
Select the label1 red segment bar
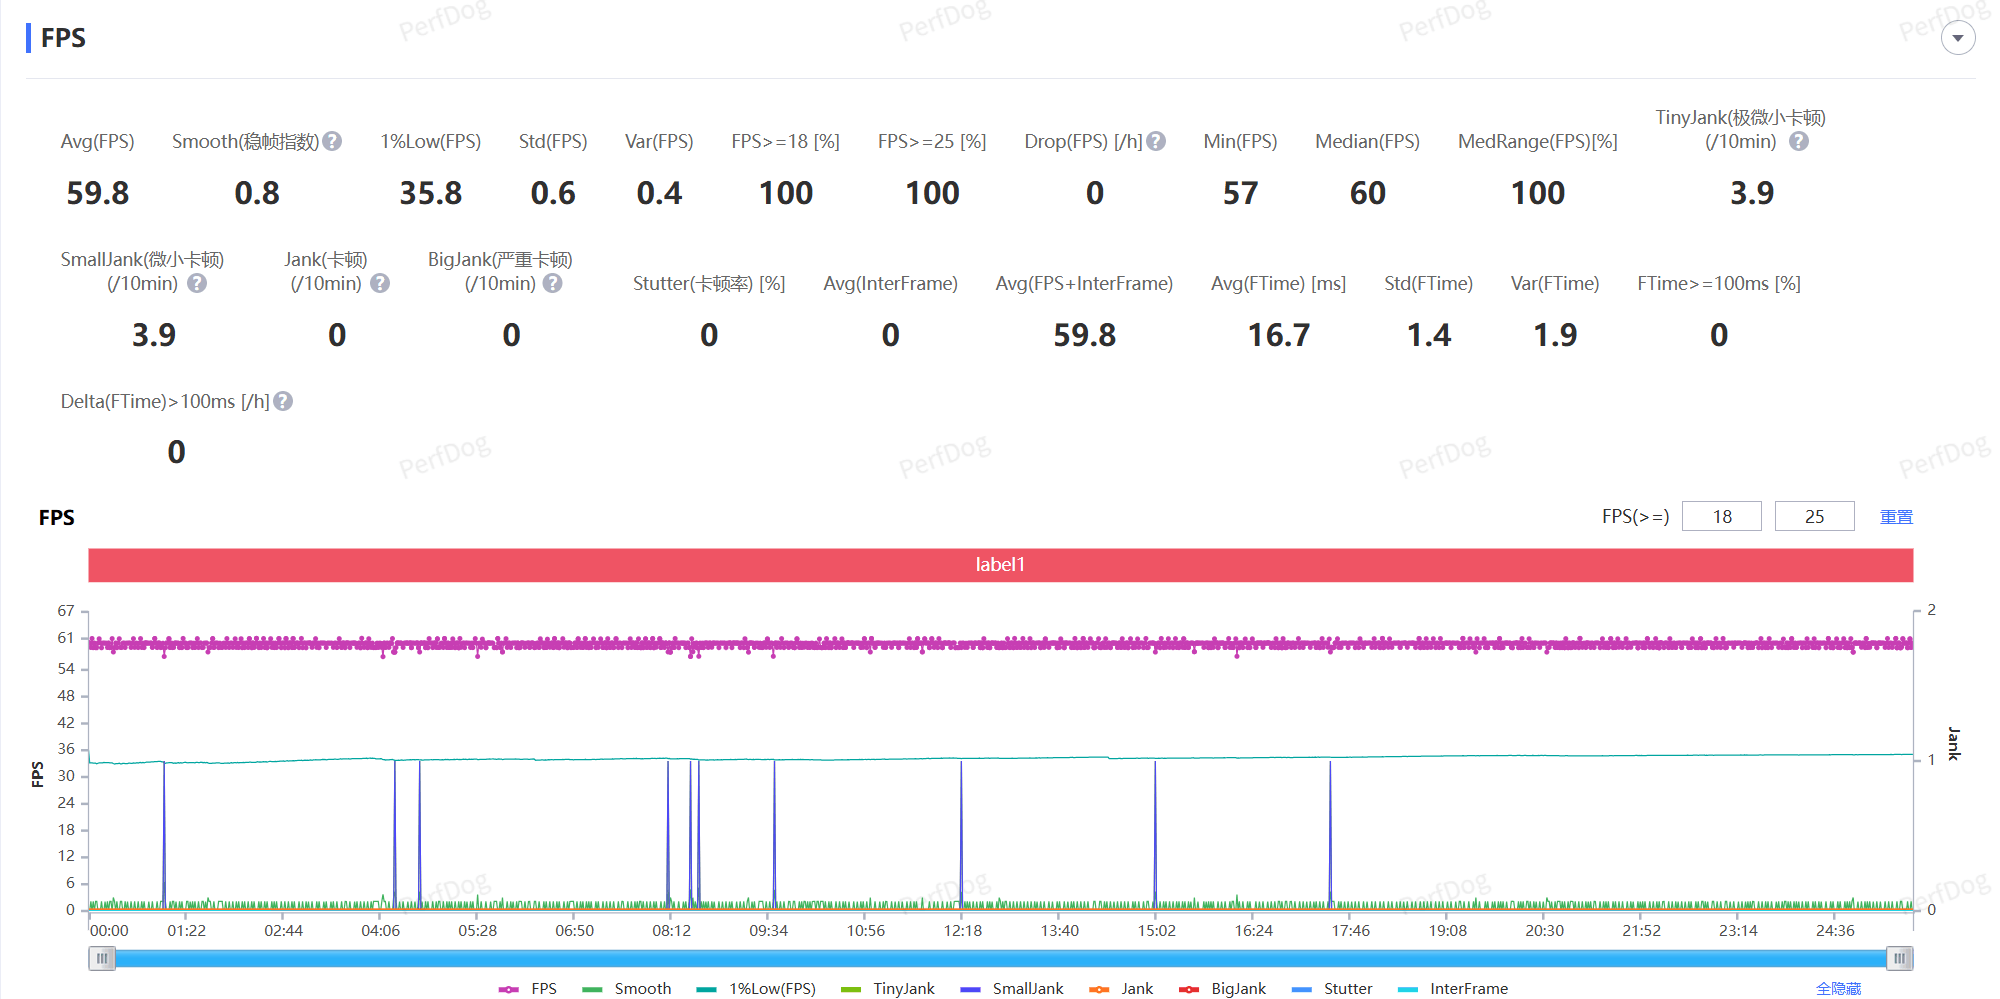[x=1000, y=565]
